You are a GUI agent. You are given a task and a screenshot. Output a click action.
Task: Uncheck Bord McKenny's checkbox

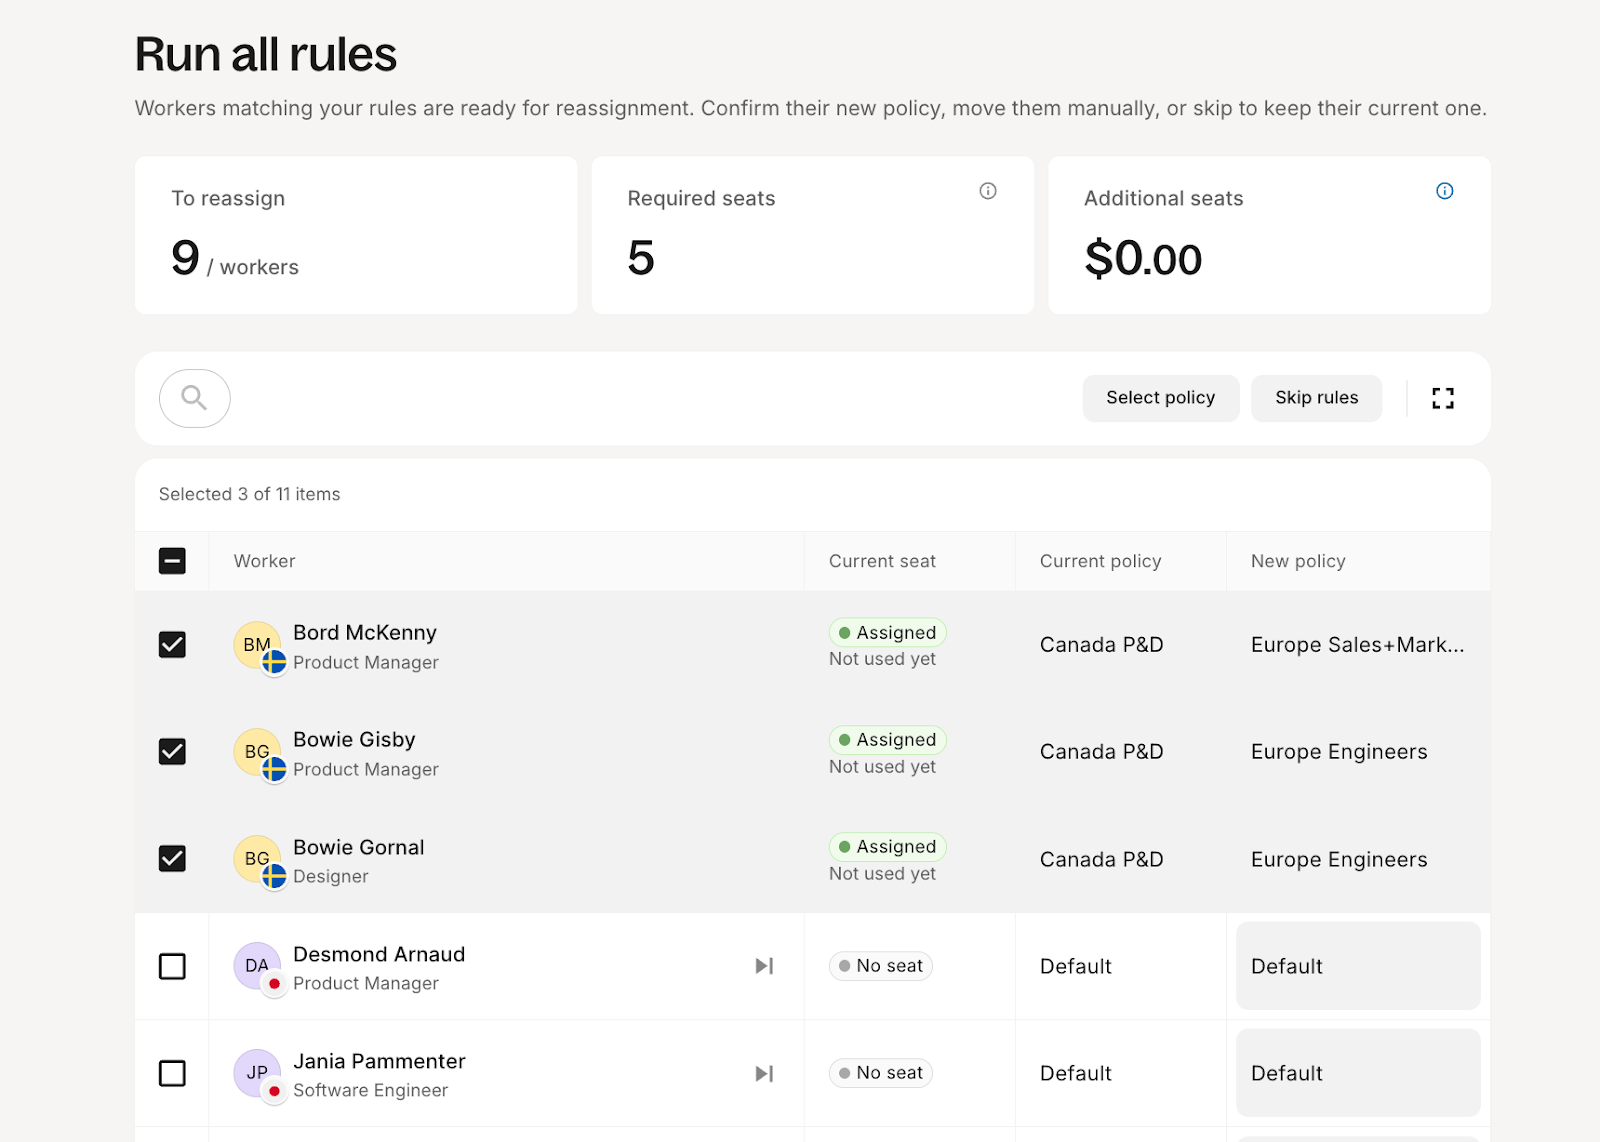tap(172, 645)
